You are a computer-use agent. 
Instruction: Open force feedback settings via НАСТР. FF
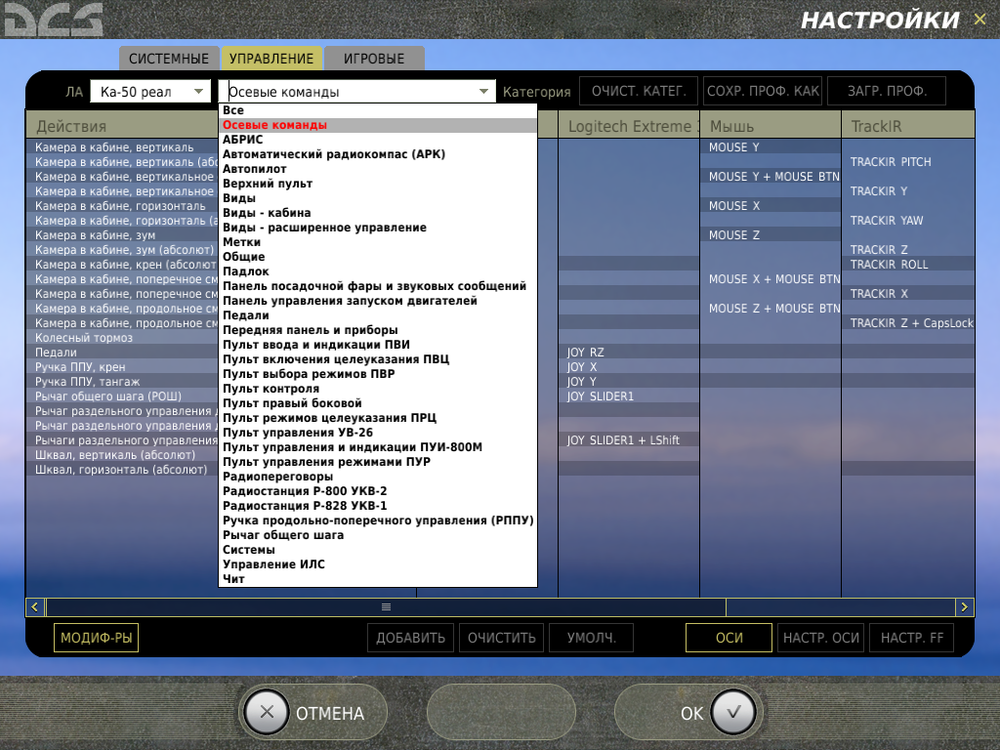tap(911, 637)
